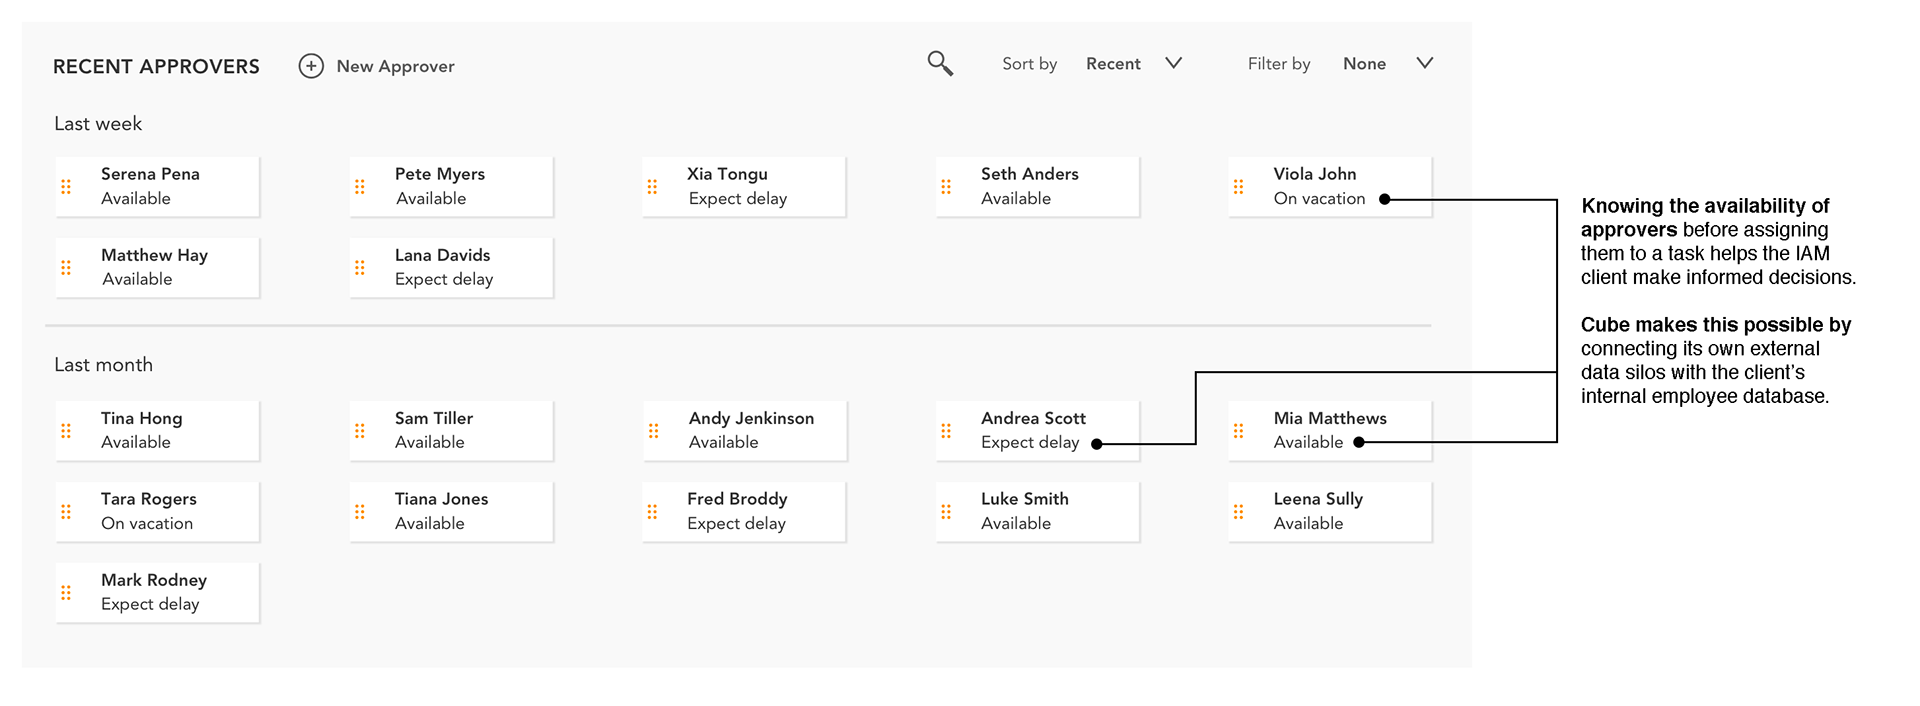Image resolution: width=1920 pixels, height=706 pixels.
Task: Click drag handle dots on Seth Anders card
Action: [x=946, y=187]
